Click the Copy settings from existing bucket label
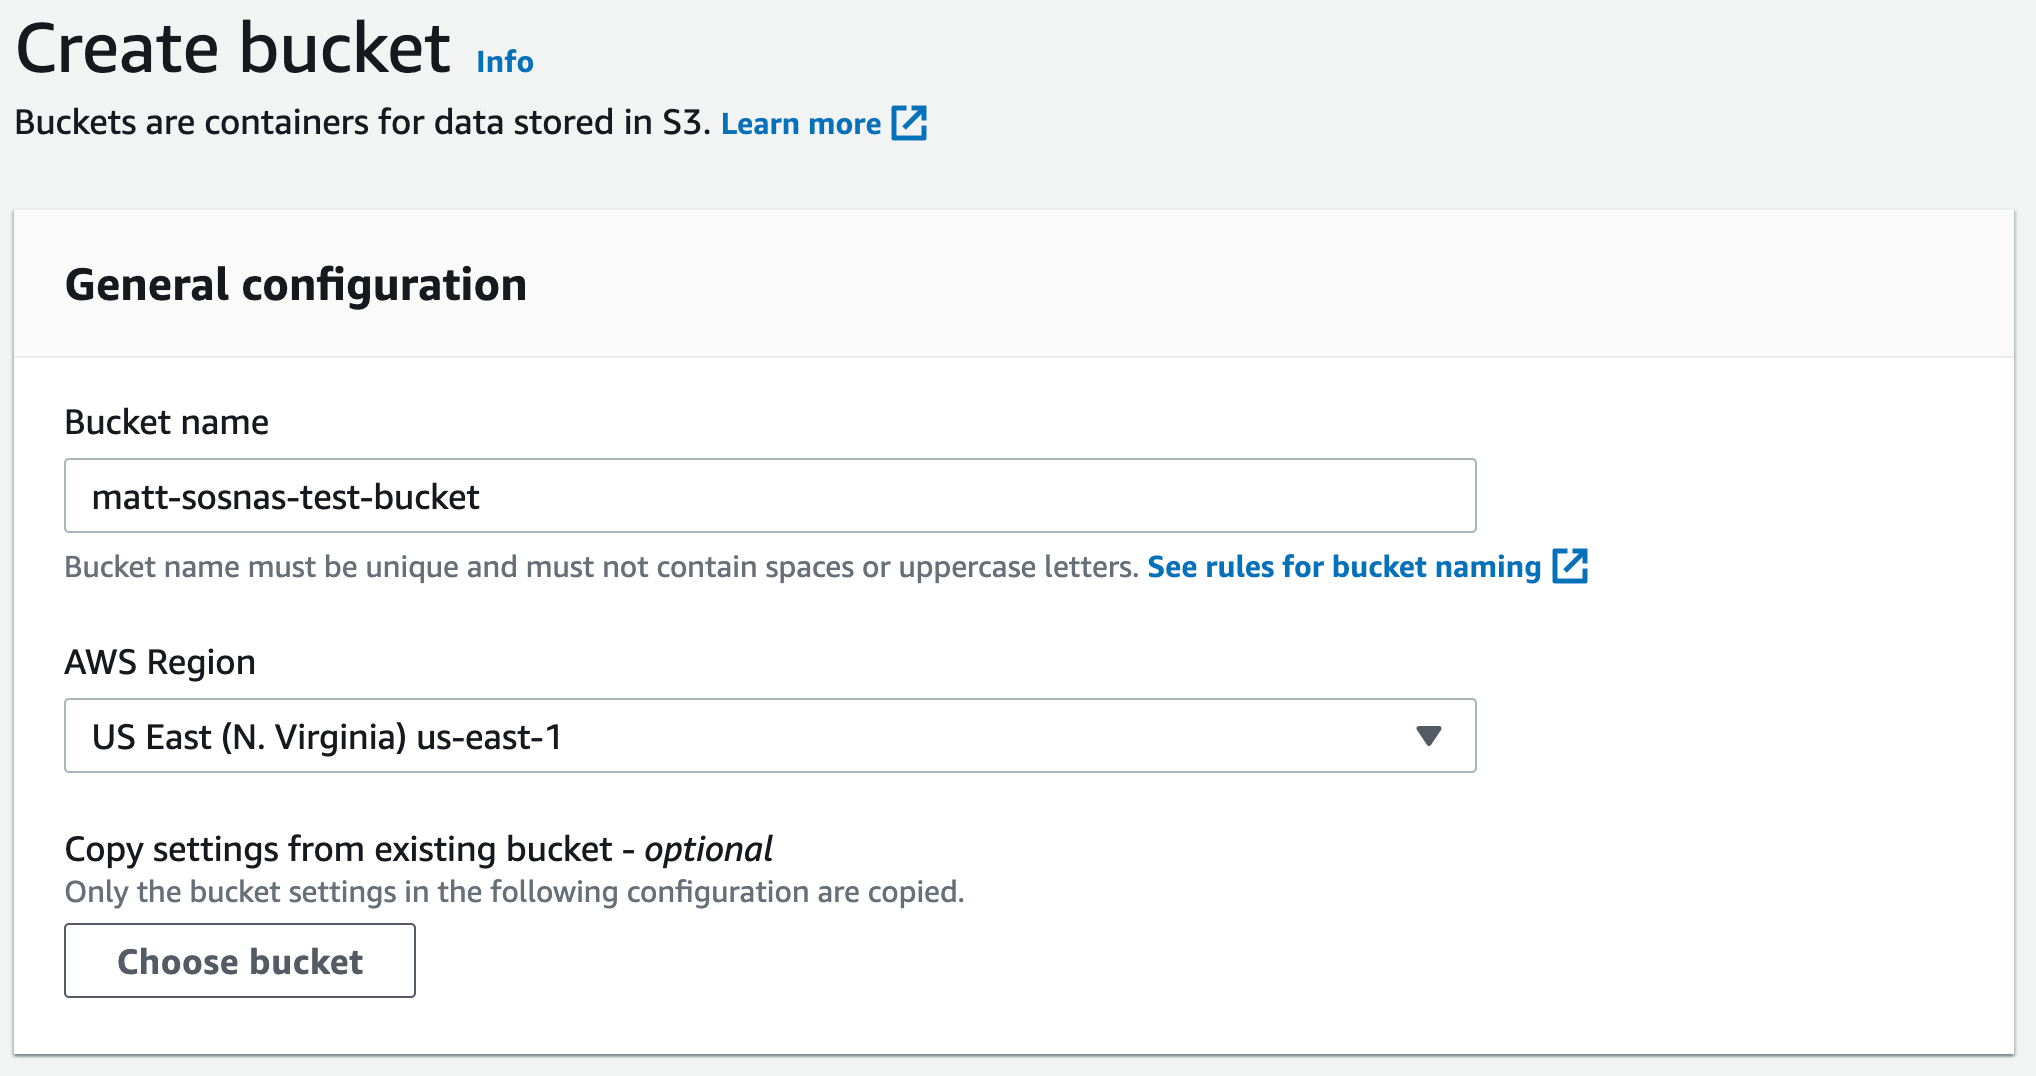Viewport: 2036px width, 1076px height. coord(338,849)
